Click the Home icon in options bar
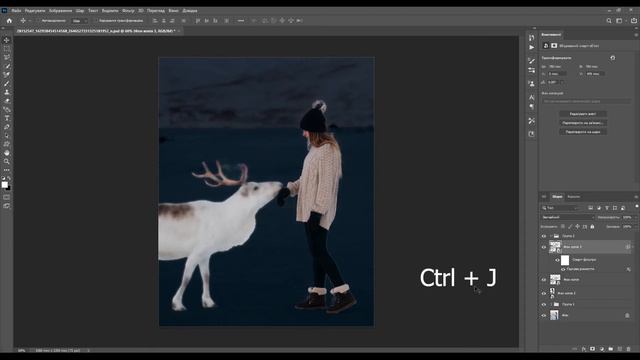The height and width of the screenshot is (360, 640). tap(9, 20)
